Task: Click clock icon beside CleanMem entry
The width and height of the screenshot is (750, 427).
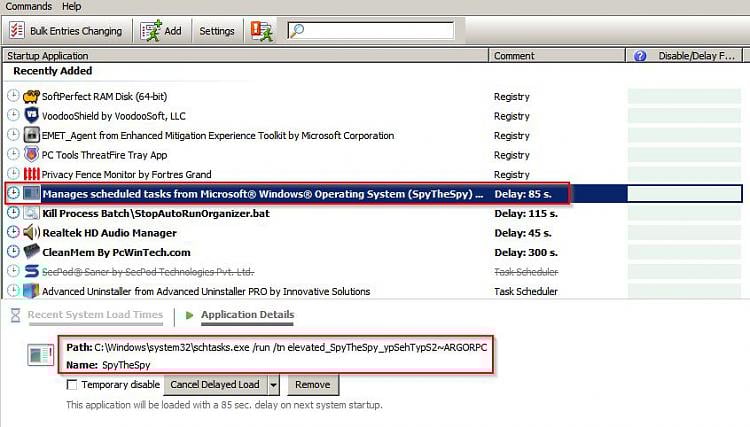Action: point(13,251)
